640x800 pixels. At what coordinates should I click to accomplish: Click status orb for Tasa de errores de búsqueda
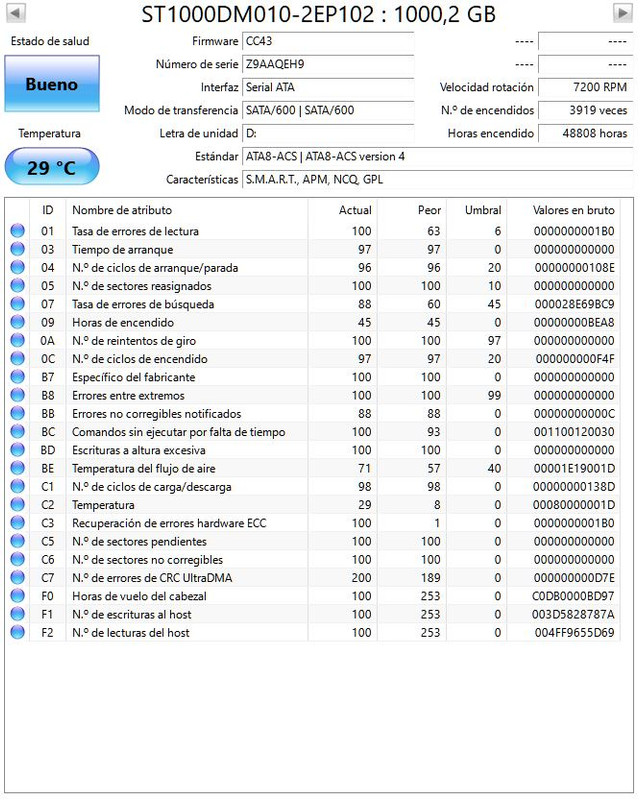(x=17, y=304)
